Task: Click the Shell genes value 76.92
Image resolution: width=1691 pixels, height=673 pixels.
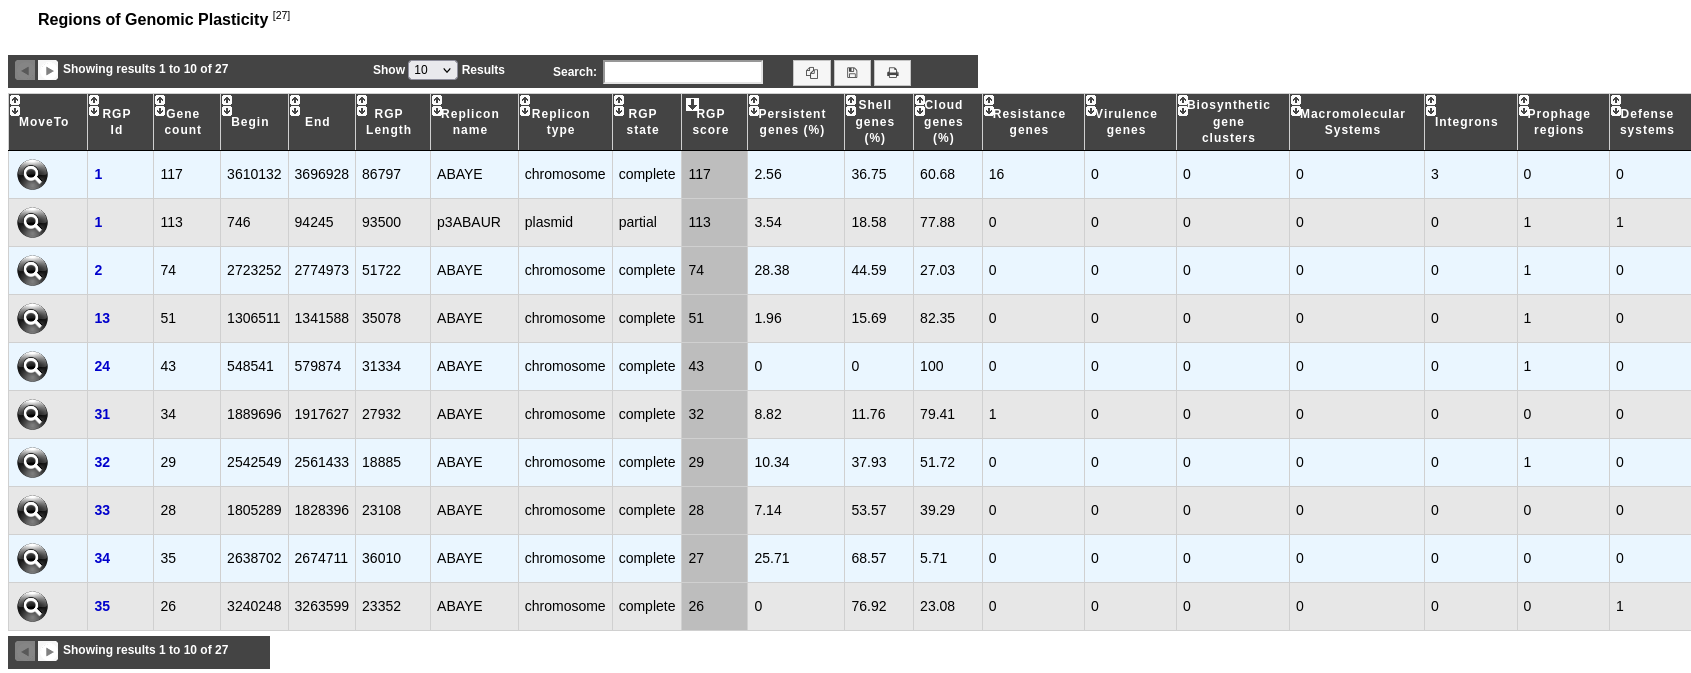Action: point(869,606)
